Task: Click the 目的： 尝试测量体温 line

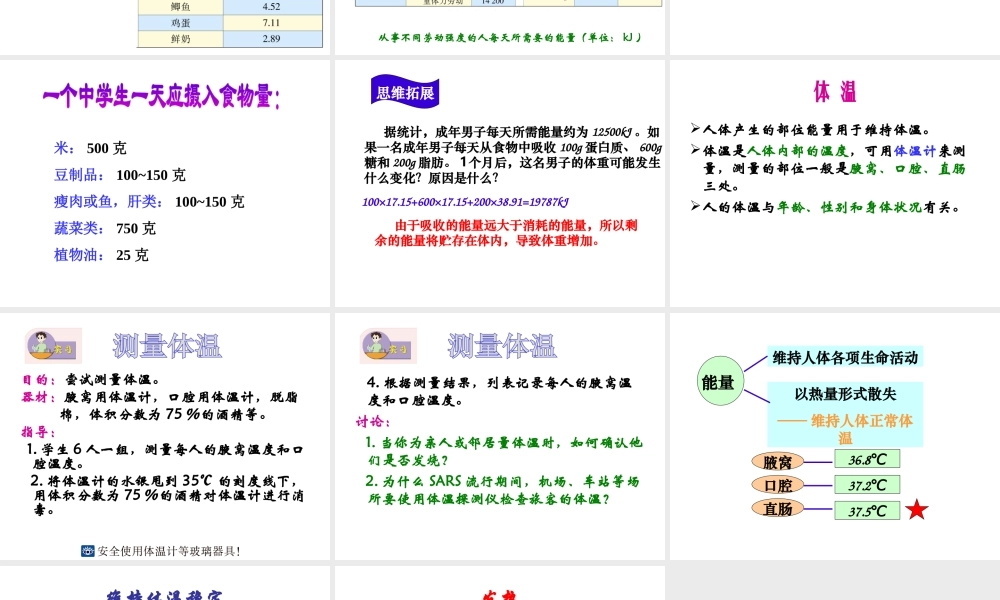Action: coord(91,379)
